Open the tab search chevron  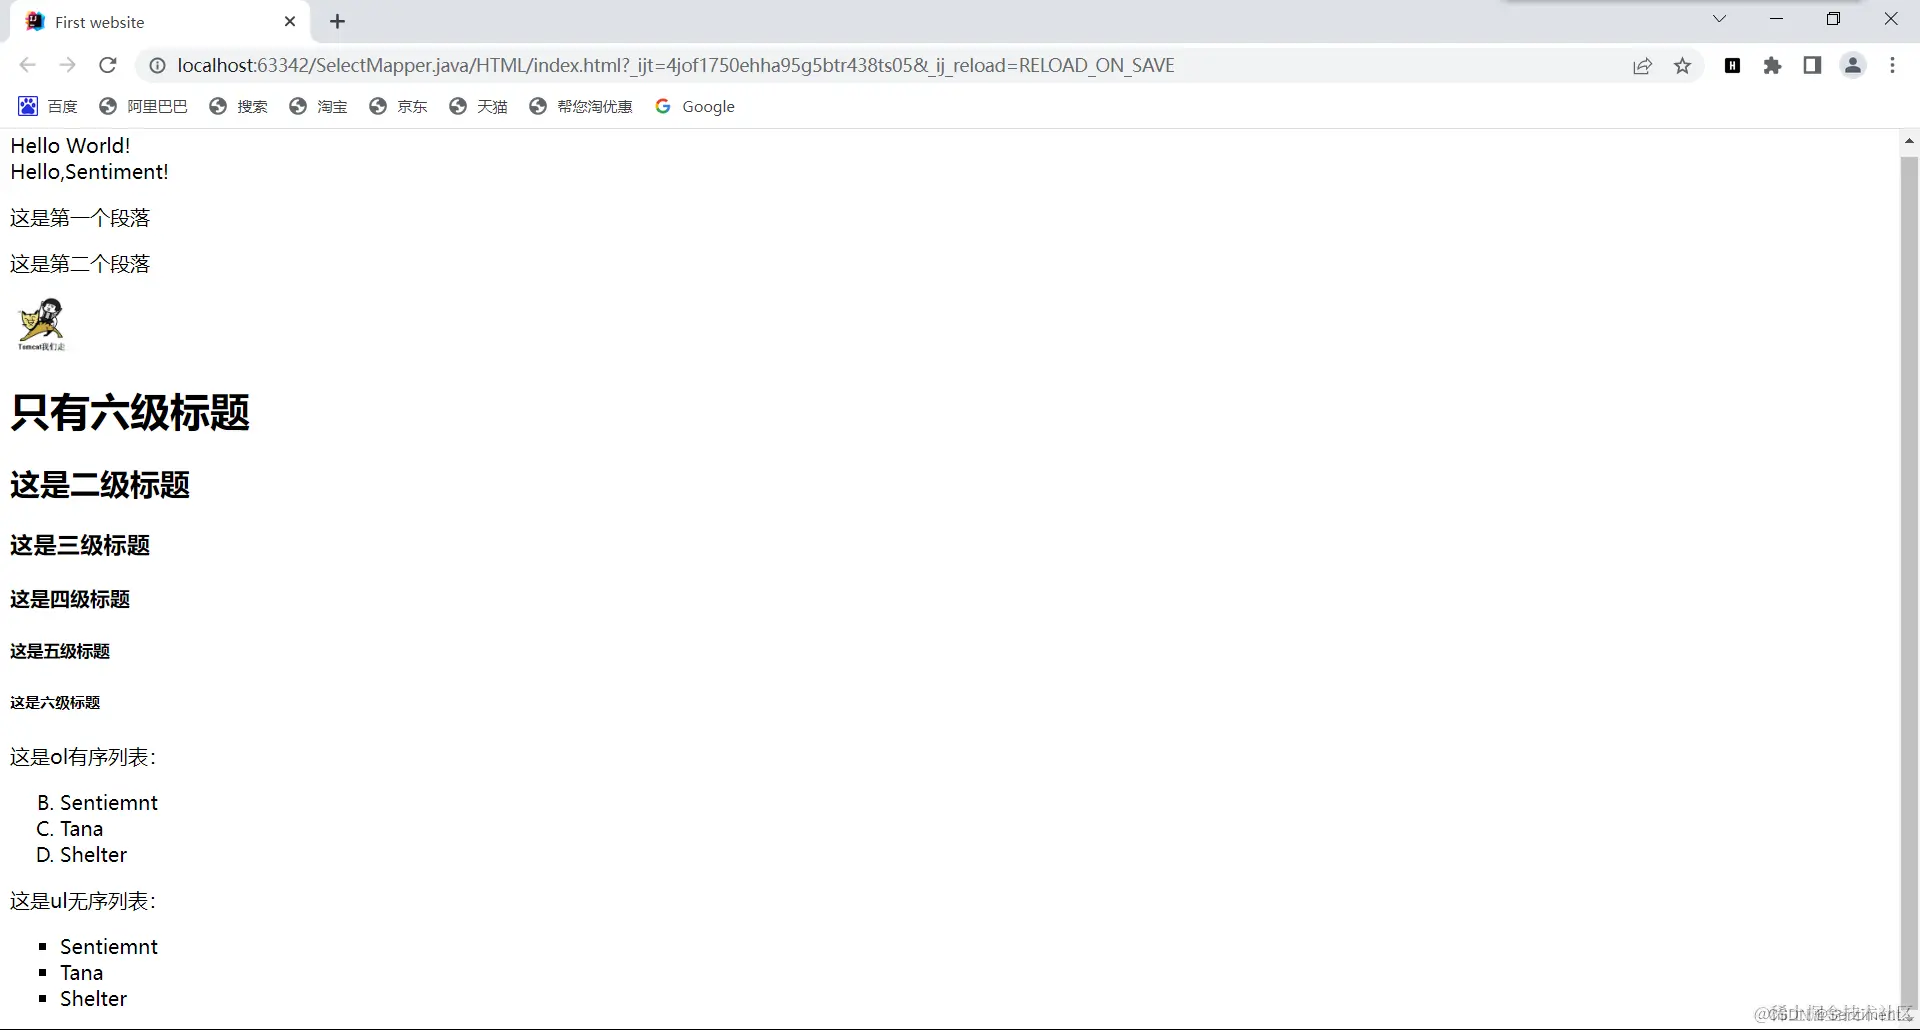point(1719,19)
